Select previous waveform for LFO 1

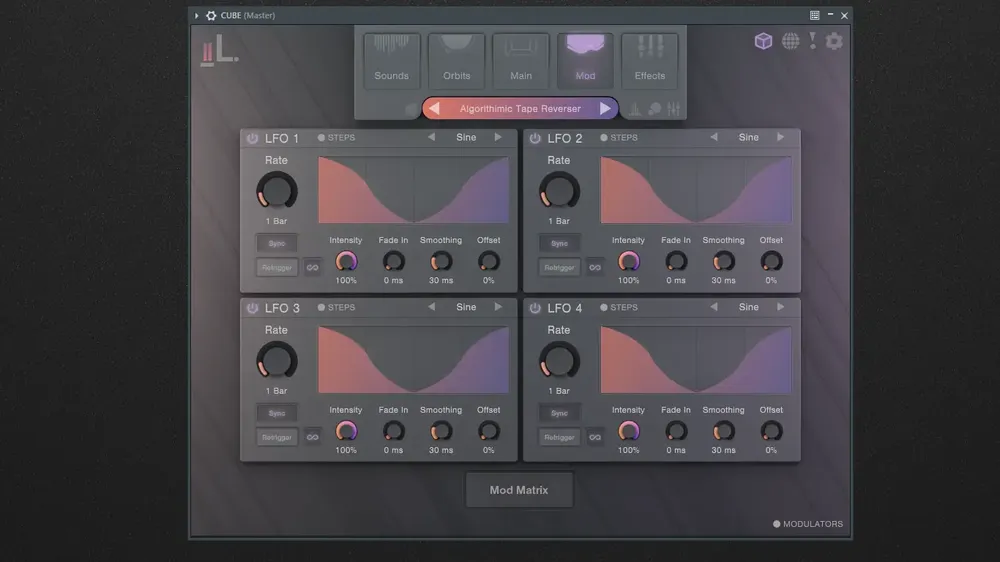point(432,137)
